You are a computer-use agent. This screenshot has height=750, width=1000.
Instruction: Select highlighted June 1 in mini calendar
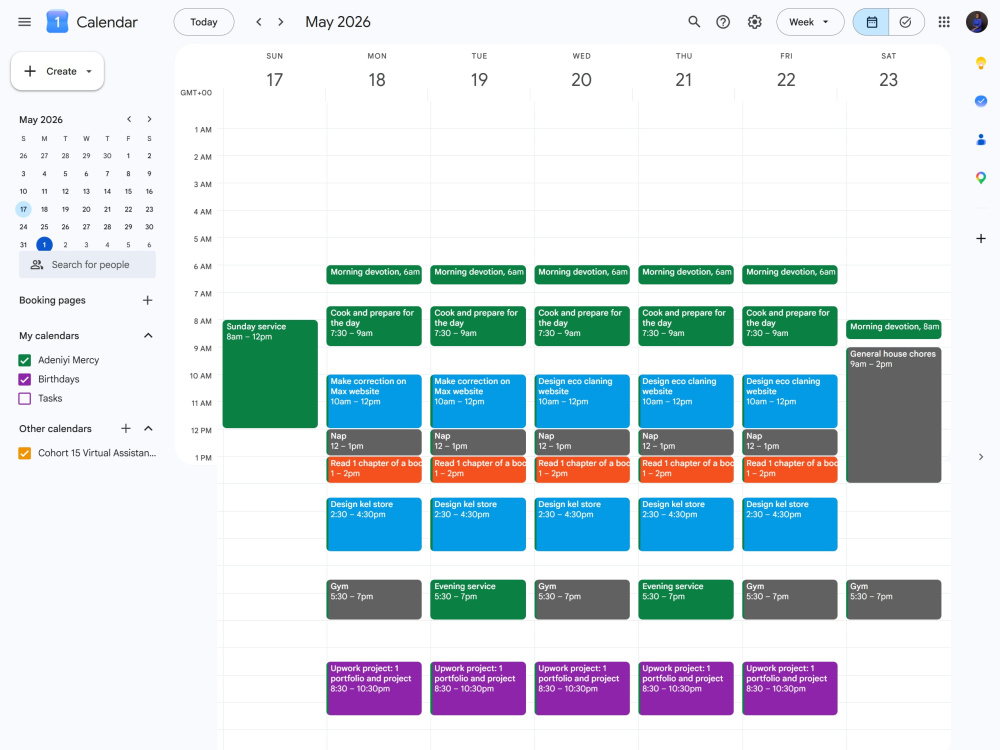click(44, 244)
